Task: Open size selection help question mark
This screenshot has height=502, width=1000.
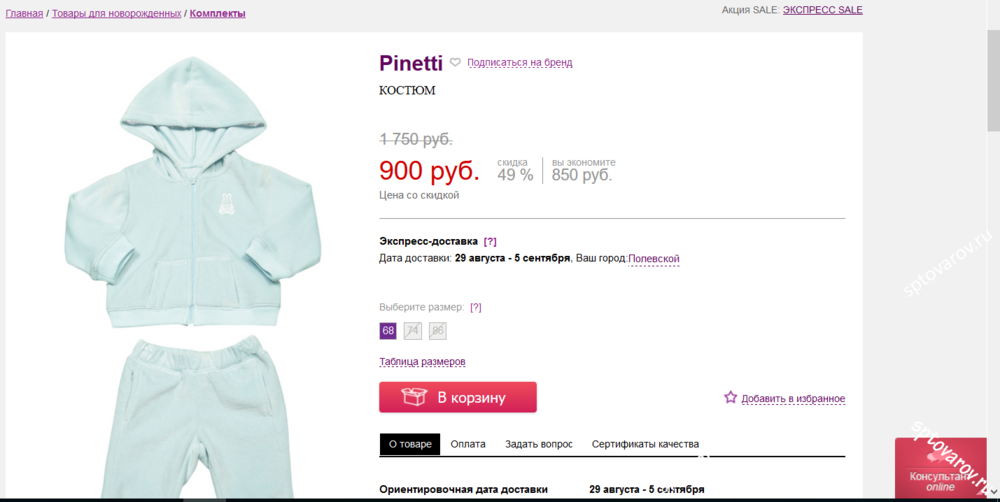Action: pyautogui.click(x=476, y=307)
